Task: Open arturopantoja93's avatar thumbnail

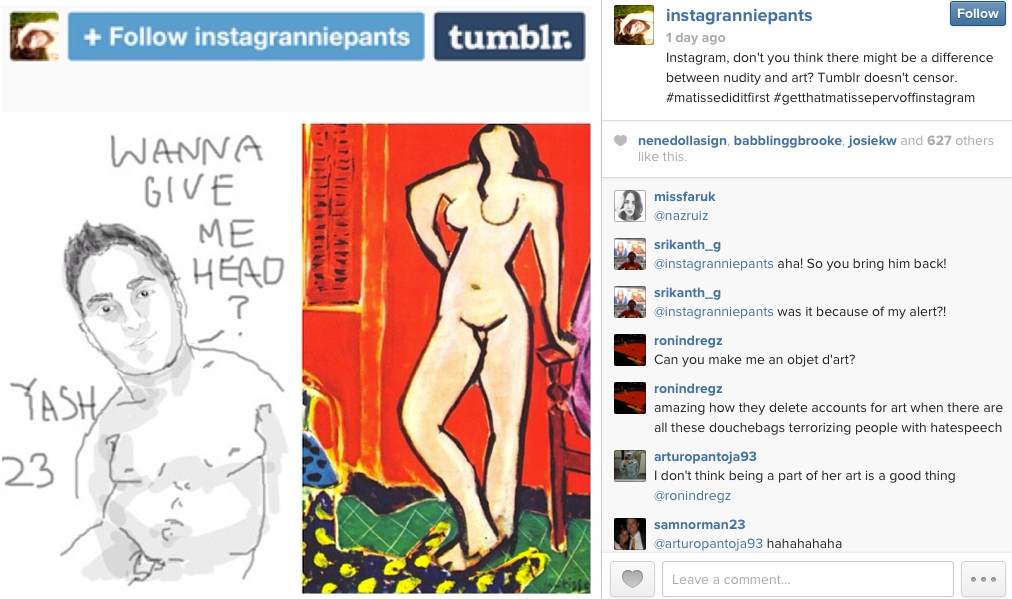Action: 630,466
